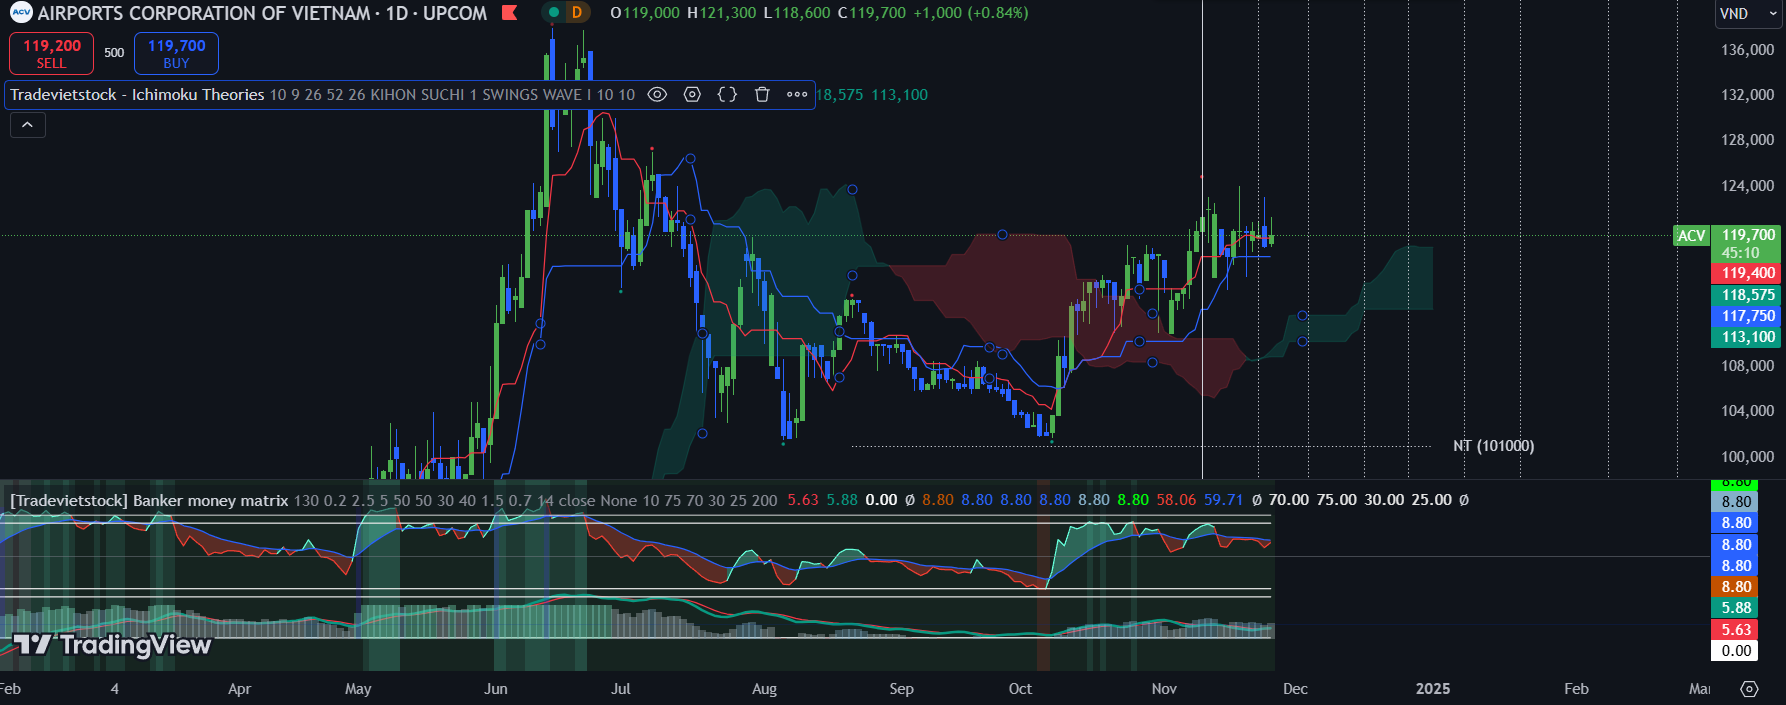1786x705 pixels.
Task: Click the red flag next to UPCOM
Action: coord(509,13)
